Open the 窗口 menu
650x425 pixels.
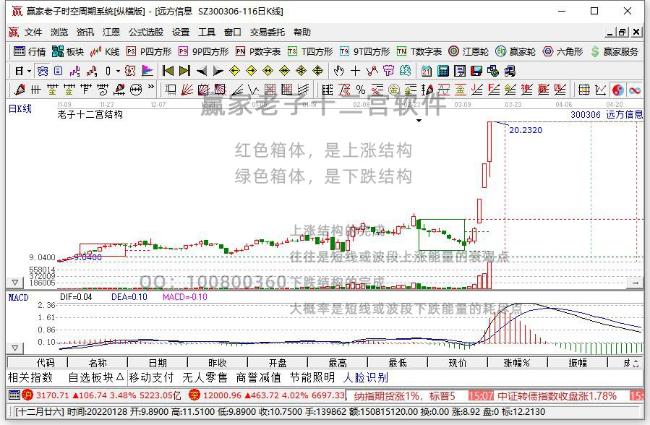pos(233,32)
